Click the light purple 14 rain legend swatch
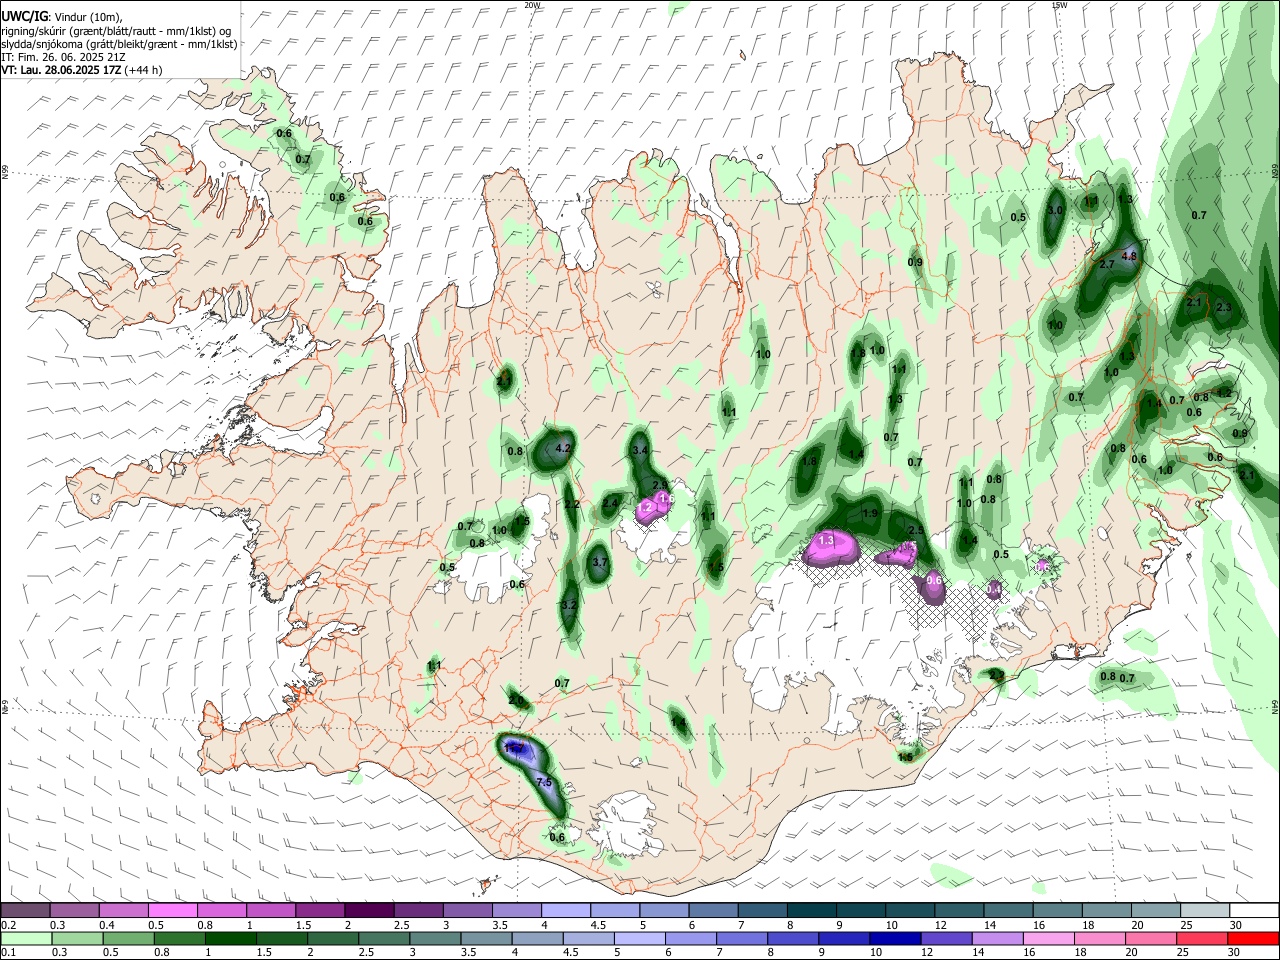 pyautogui.click(x=996, y=938)
